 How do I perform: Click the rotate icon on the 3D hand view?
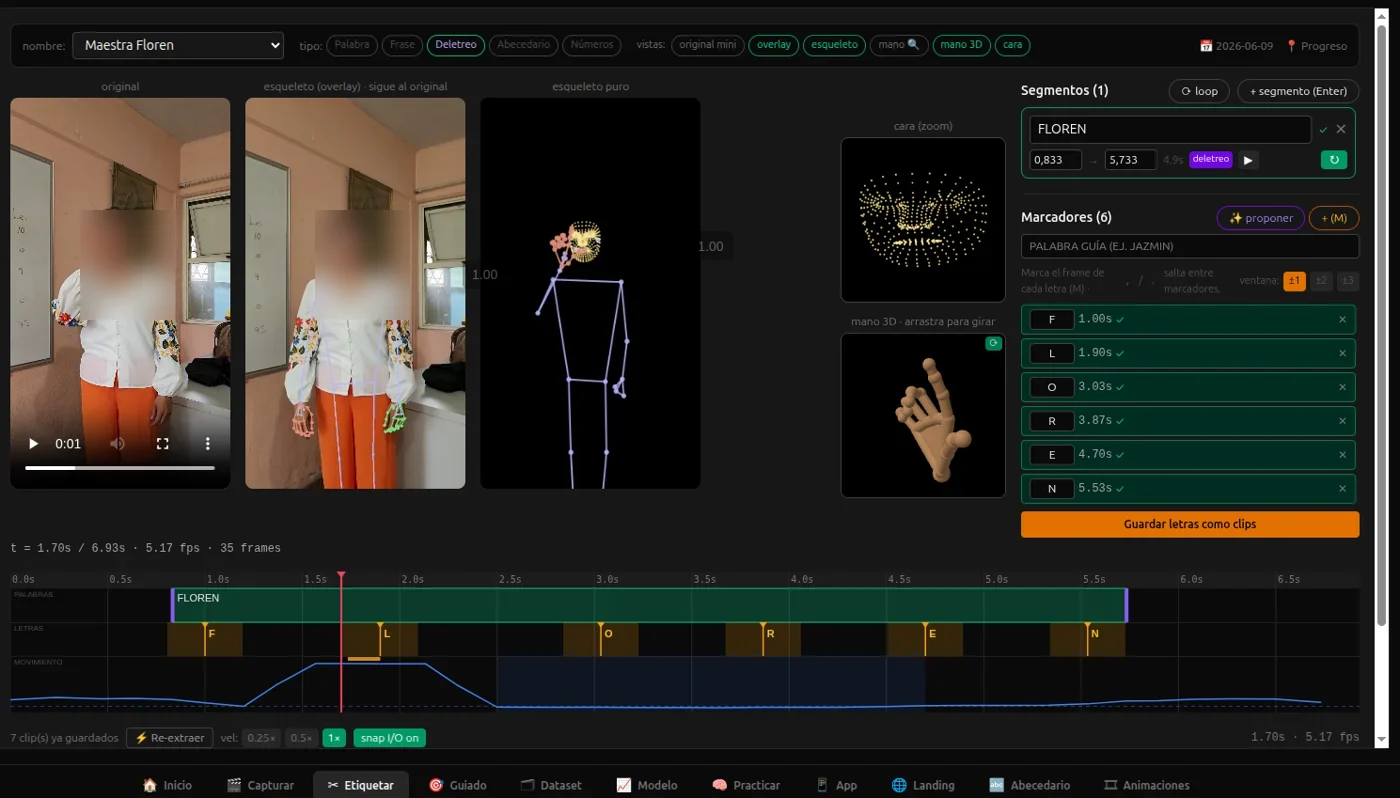tap(993, 343)
